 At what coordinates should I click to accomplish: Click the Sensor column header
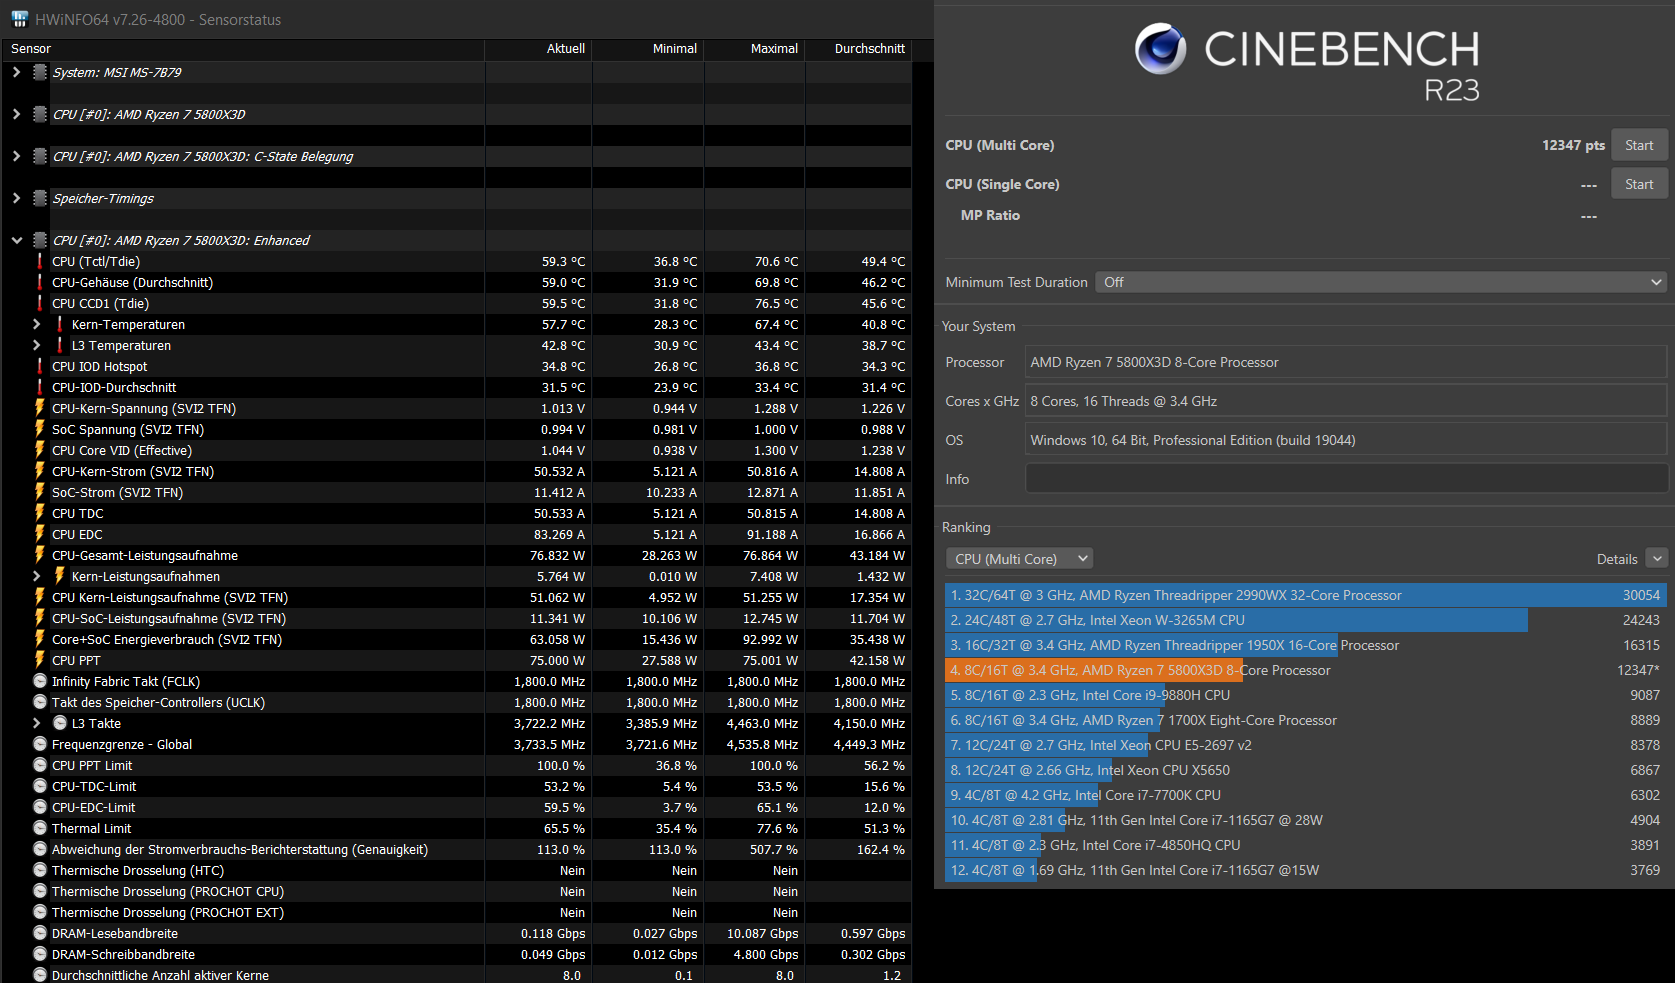(243, 48)
